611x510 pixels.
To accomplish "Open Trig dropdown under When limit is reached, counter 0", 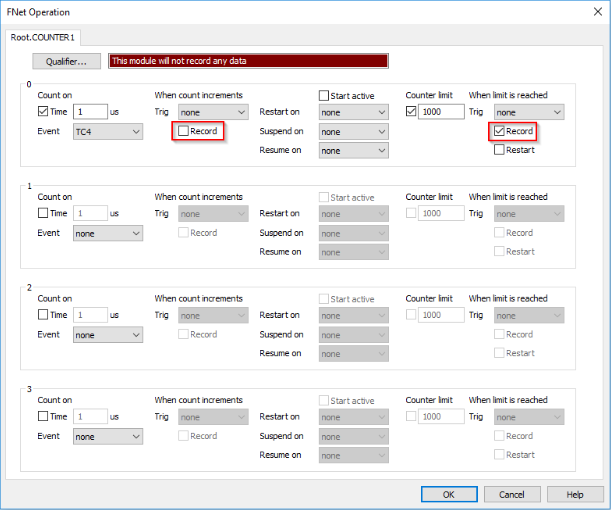I will [529, 113].
